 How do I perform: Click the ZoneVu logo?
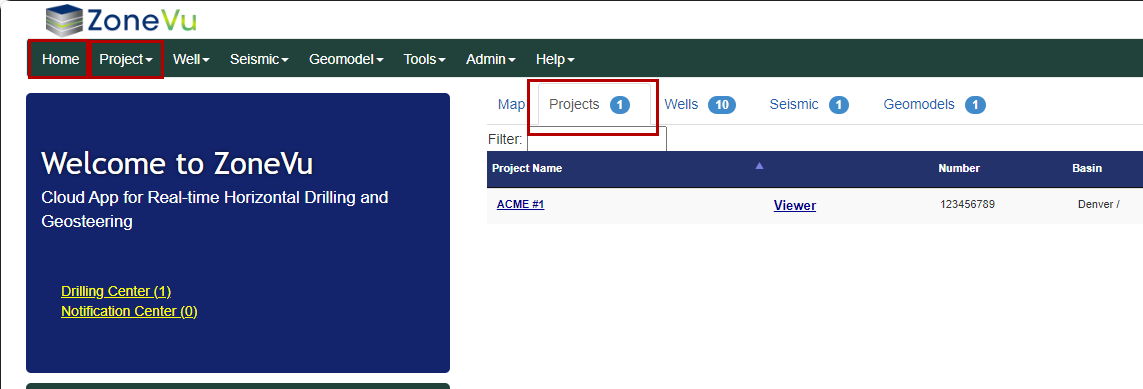120,20
